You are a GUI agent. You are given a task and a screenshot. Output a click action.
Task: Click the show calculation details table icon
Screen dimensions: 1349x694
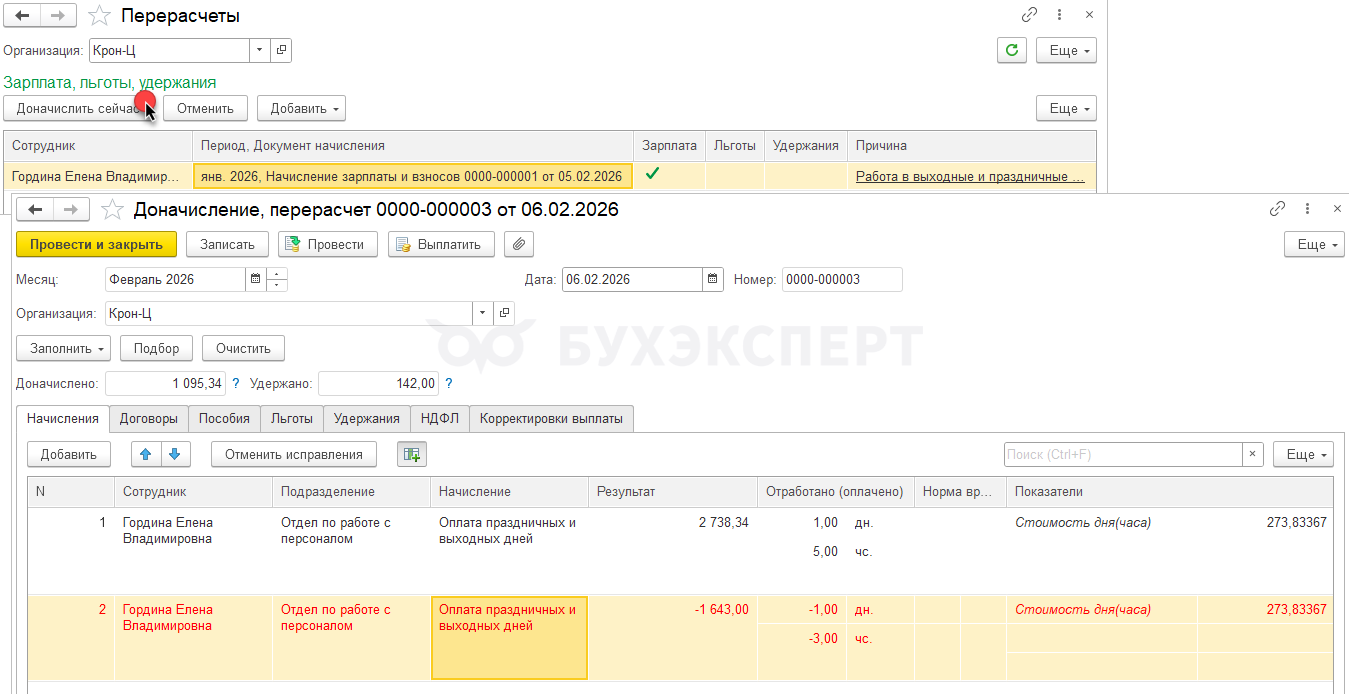click(x=411, y=454)
